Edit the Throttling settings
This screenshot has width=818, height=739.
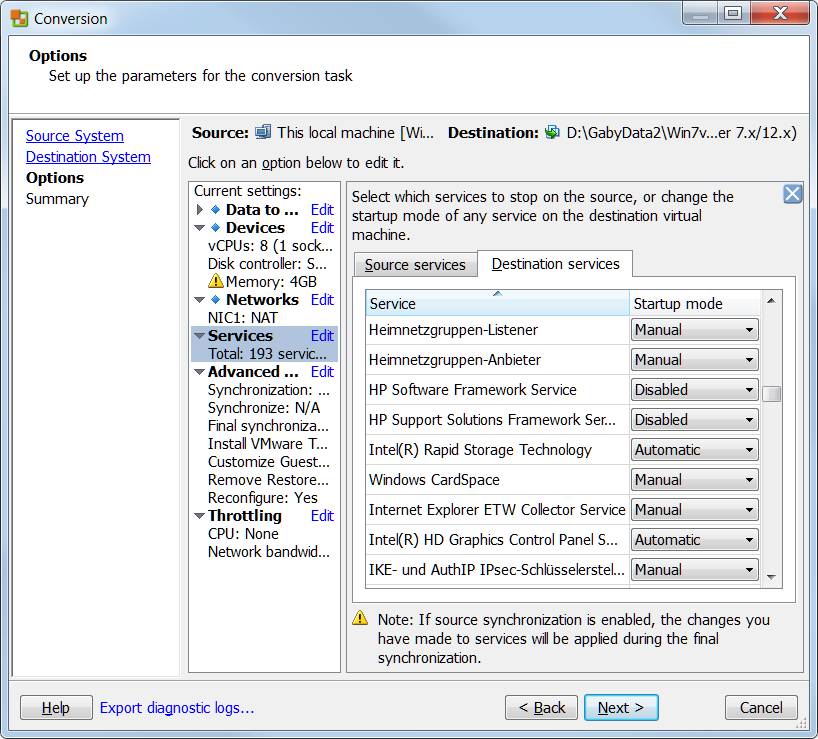click(x=322, y=515)
